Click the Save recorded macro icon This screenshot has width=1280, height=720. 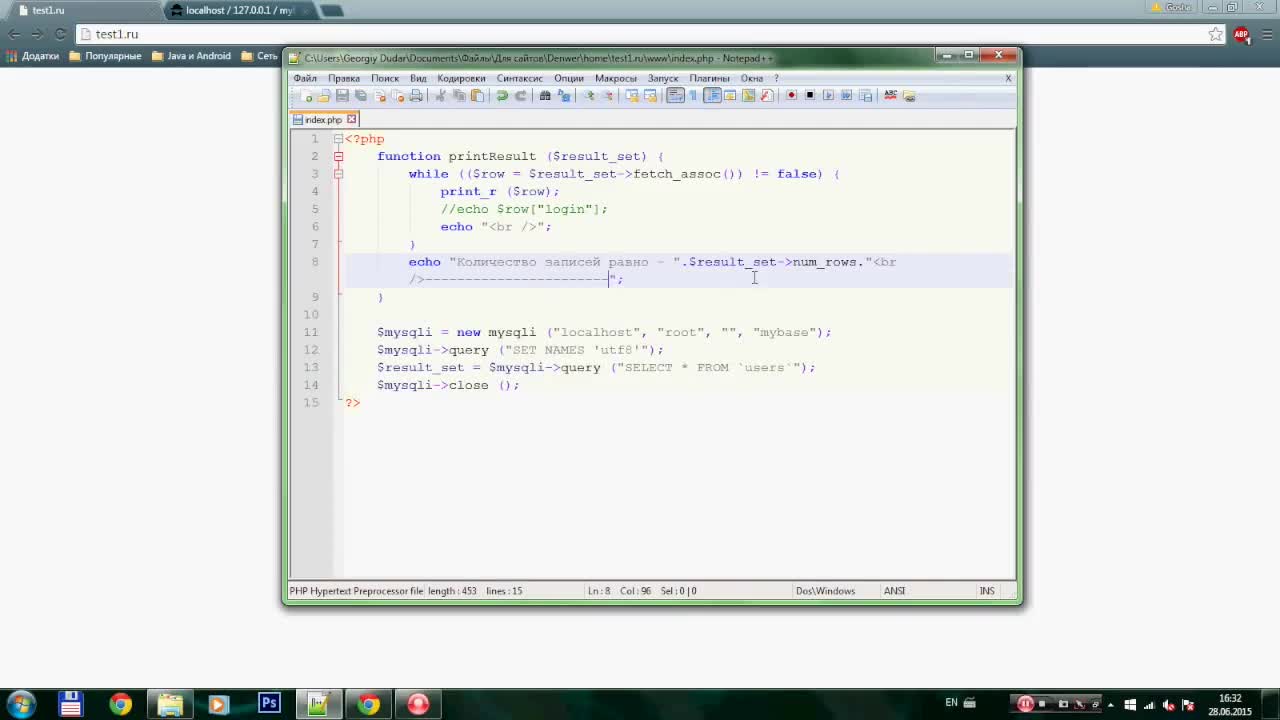coord(866,96)
